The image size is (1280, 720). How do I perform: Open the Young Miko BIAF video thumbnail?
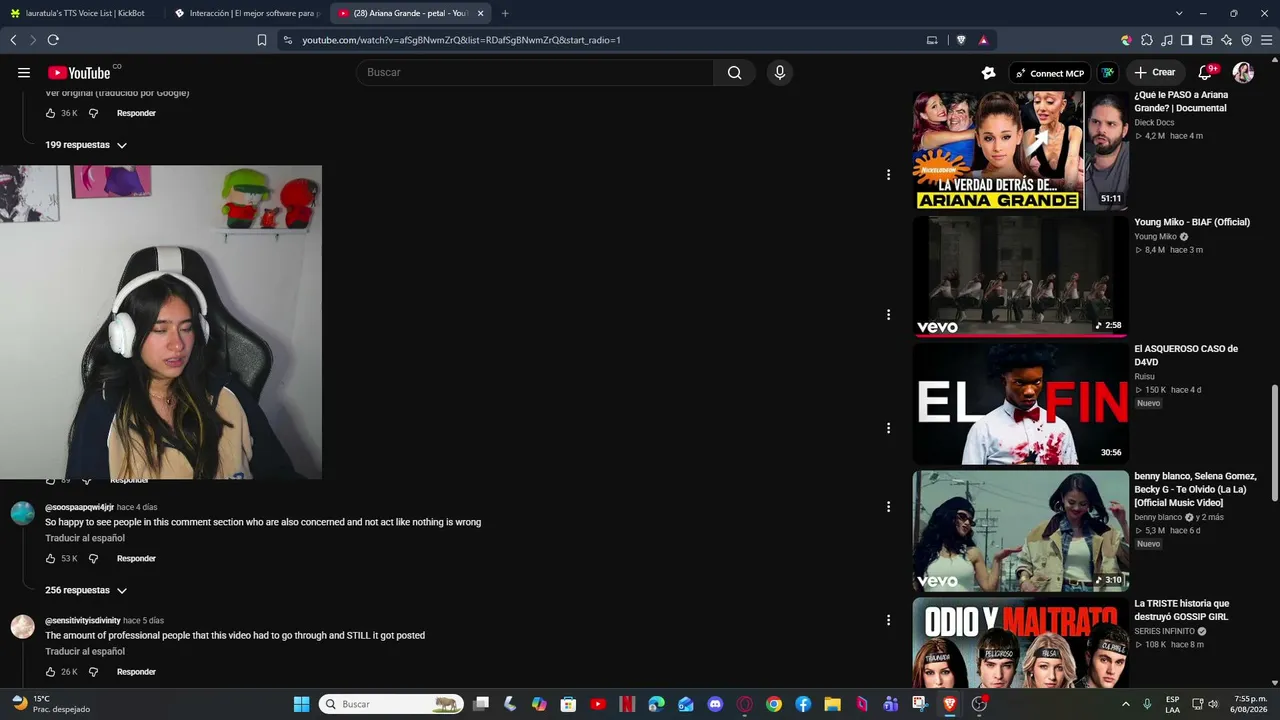point(1020,277)
